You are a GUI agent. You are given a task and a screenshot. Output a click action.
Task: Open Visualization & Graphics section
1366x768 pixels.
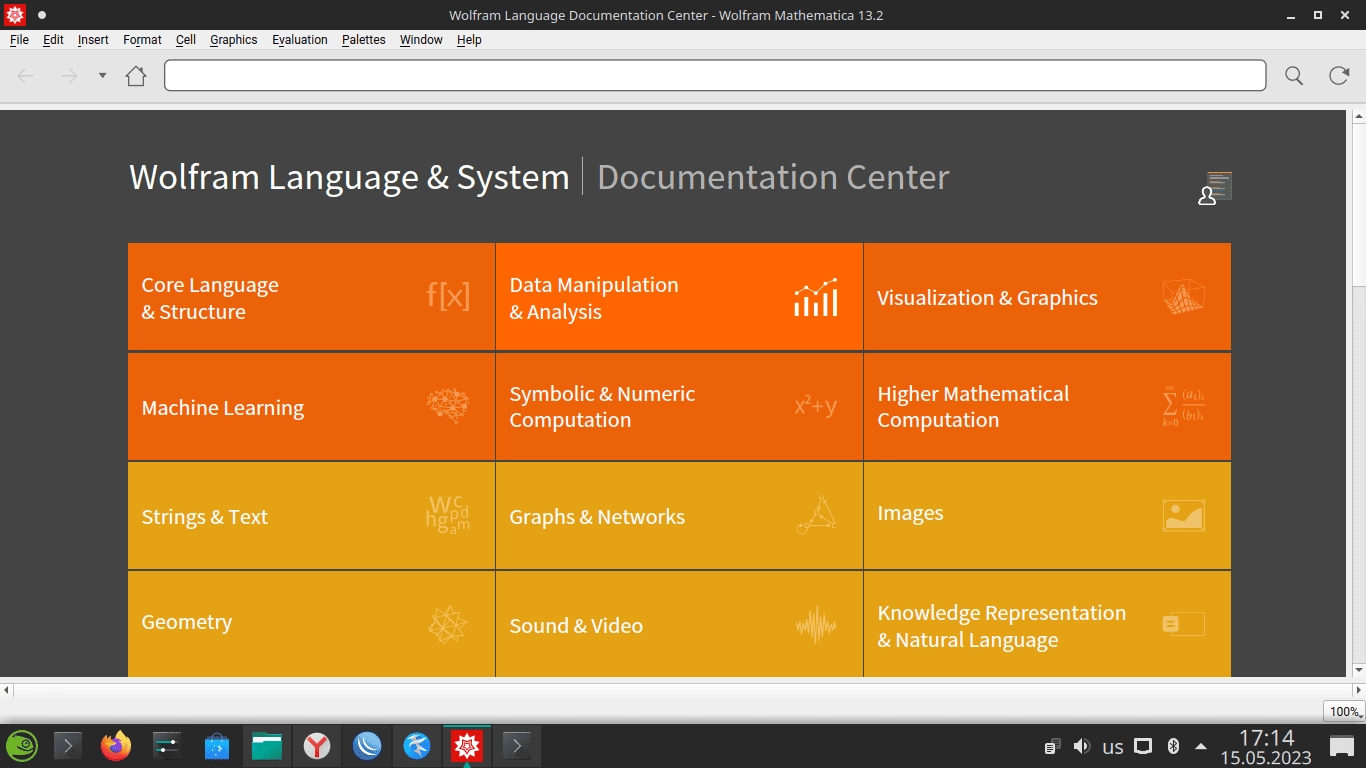(1047, 297)
